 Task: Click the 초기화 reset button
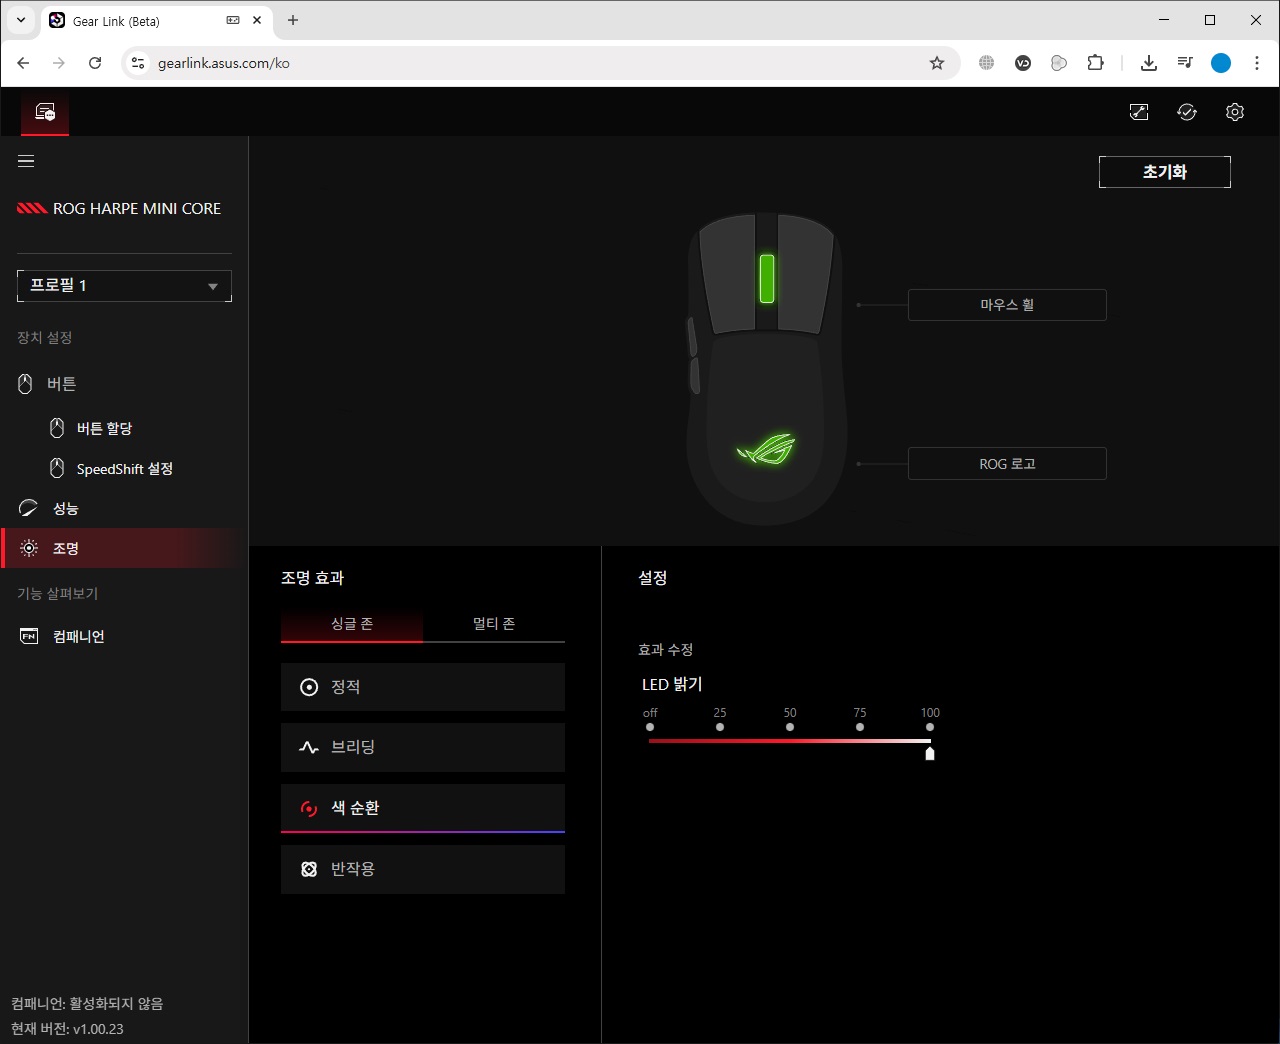1165,172
